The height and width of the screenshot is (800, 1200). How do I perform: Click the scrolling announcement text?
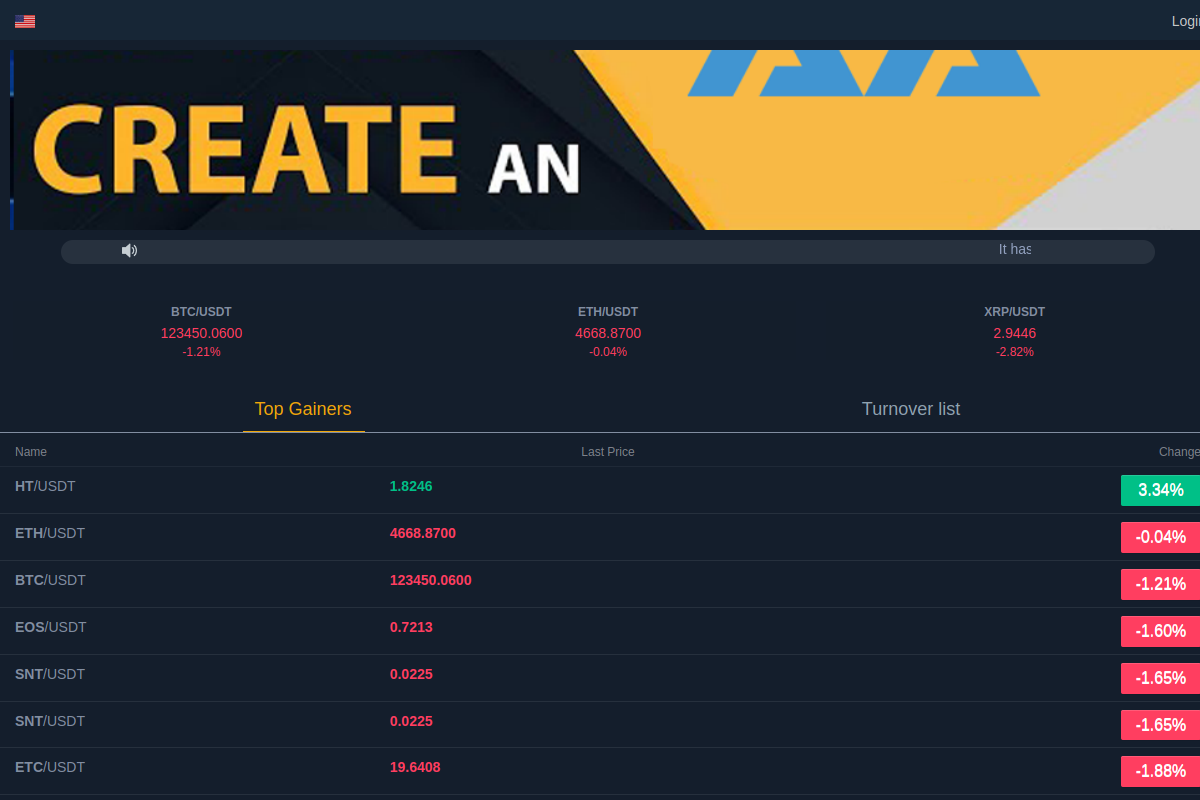click(x=1014, y=250)
